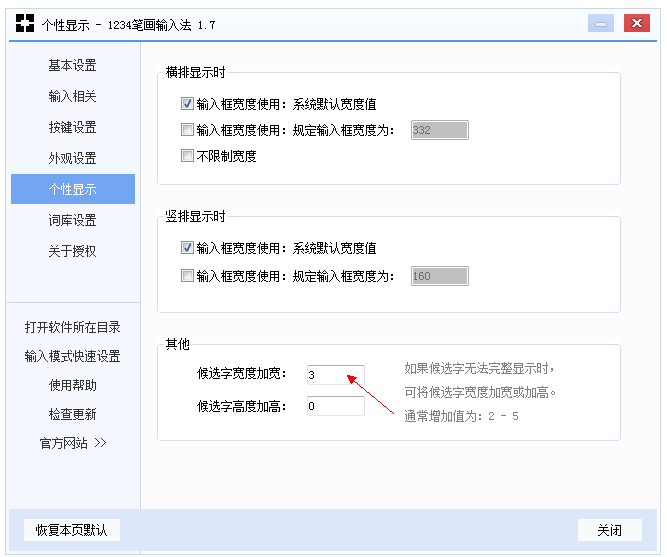The width and height of the screenshot is (667, 557).
Task: Uncheck 横排 系统默认宽度值 checkbox
Action: (x=187, y=103)
